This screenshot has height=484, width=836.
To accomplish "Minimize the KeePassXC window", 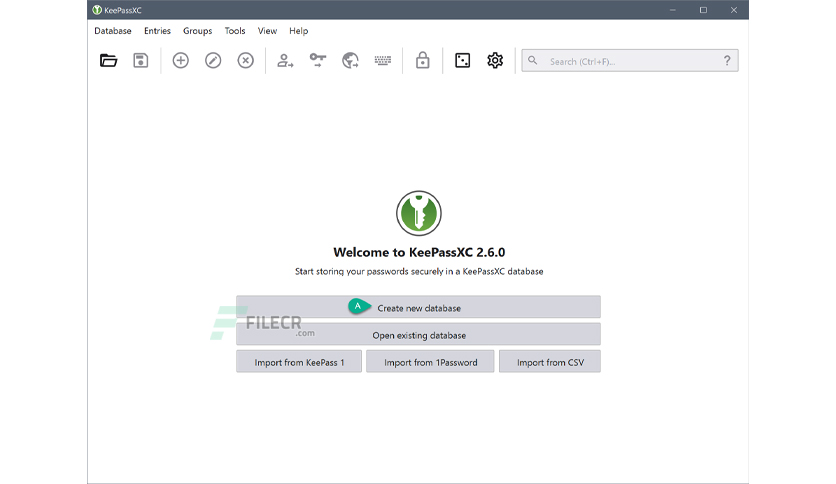I will [x=673, y=10].
